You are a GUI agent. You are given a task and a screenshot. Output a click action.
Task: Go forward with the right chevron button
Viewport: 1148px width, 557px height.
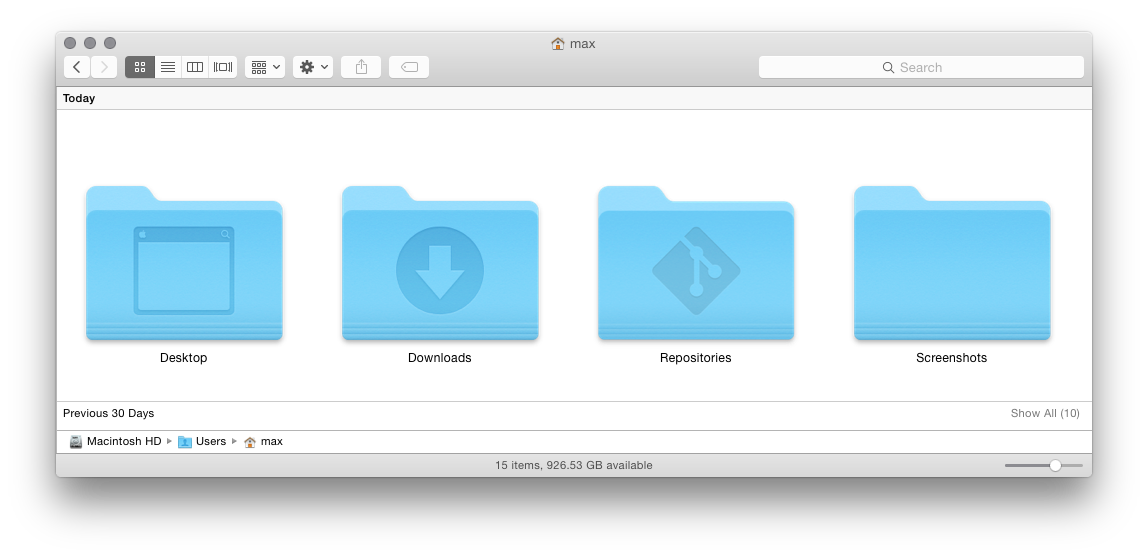click(104, 67)
